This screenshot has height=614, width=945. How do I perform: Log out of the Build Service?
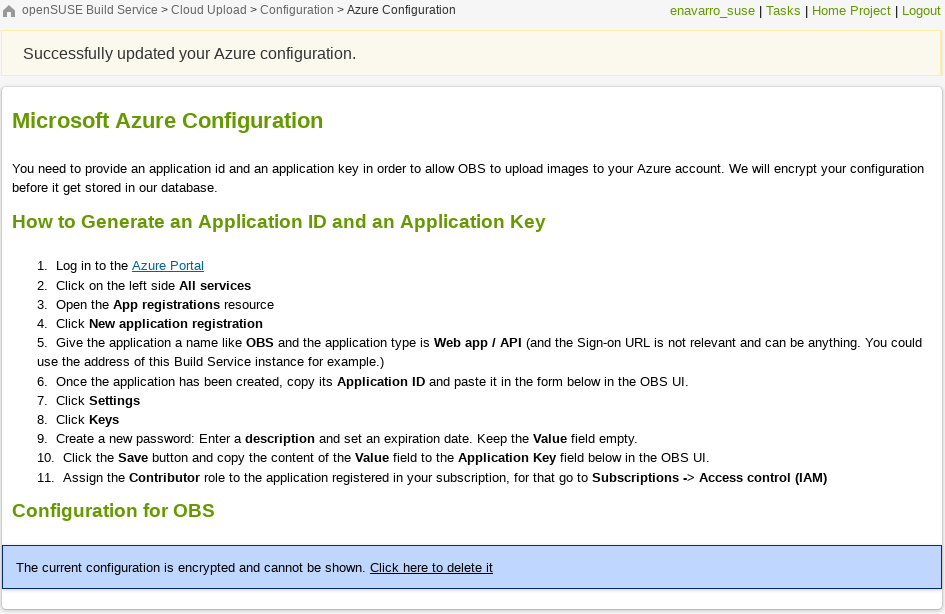tap(921, 10)
